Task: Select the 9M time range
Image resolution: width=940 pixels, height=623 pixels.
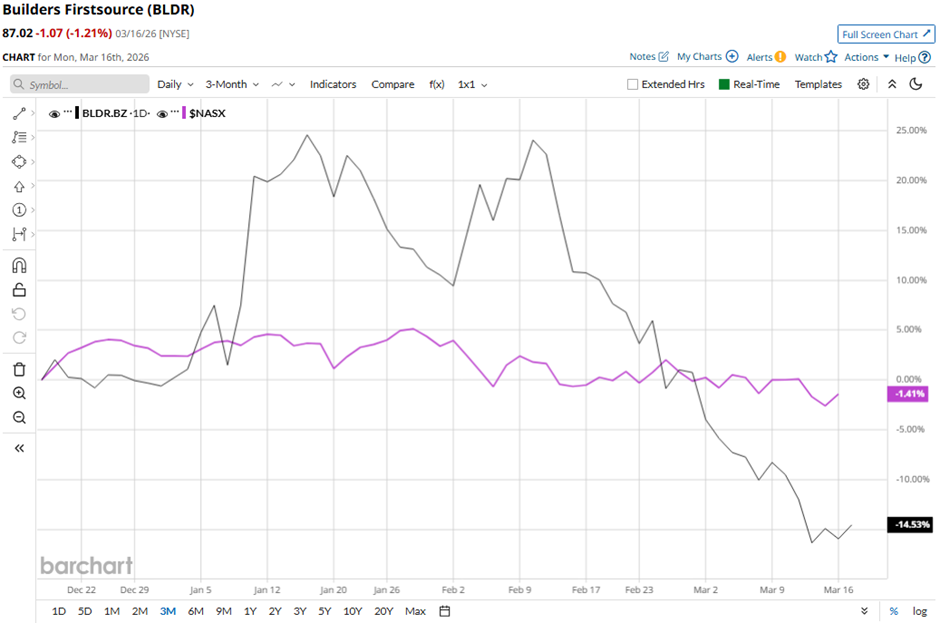Action: 224,611
